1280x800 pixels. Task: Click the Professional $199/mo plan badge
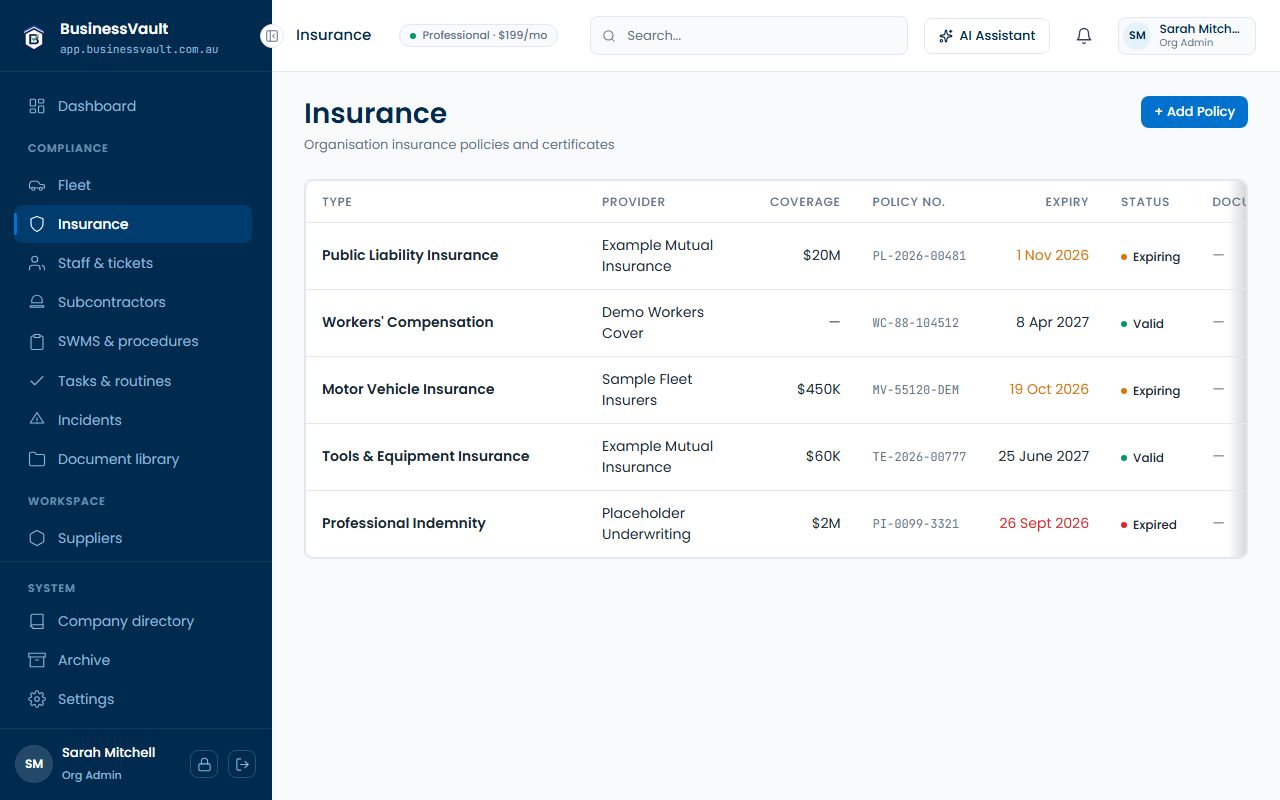[x=479, y=36]
